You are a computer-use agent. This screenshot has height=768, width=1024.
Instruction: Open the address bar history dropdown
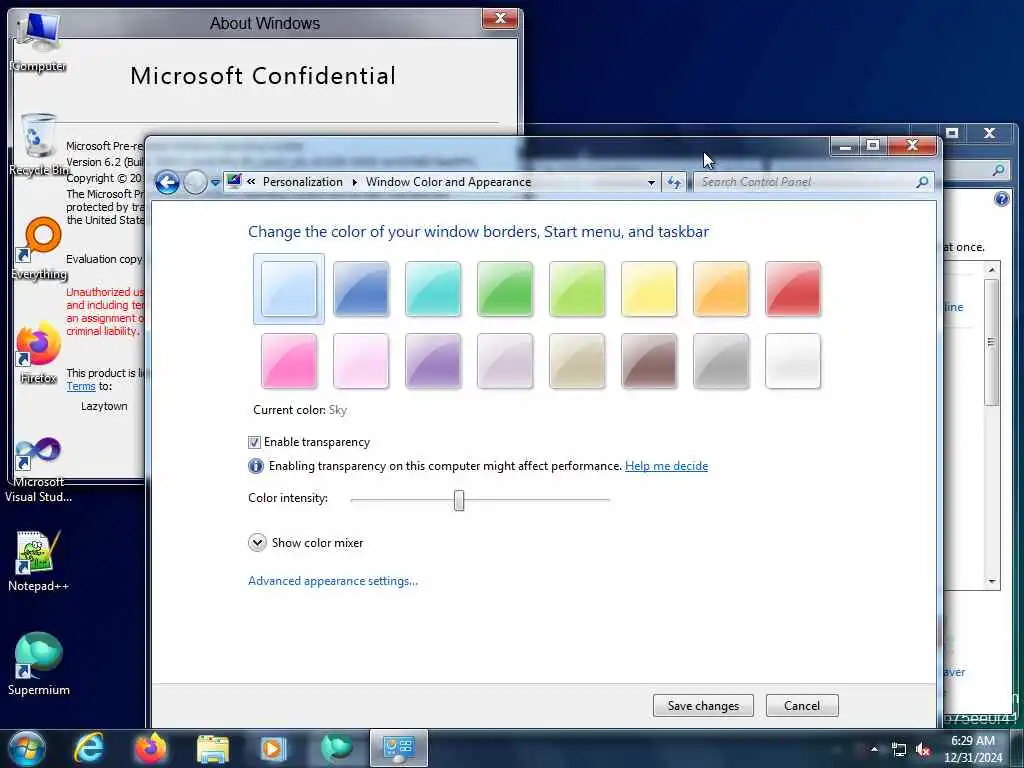[x=650, y=182]
